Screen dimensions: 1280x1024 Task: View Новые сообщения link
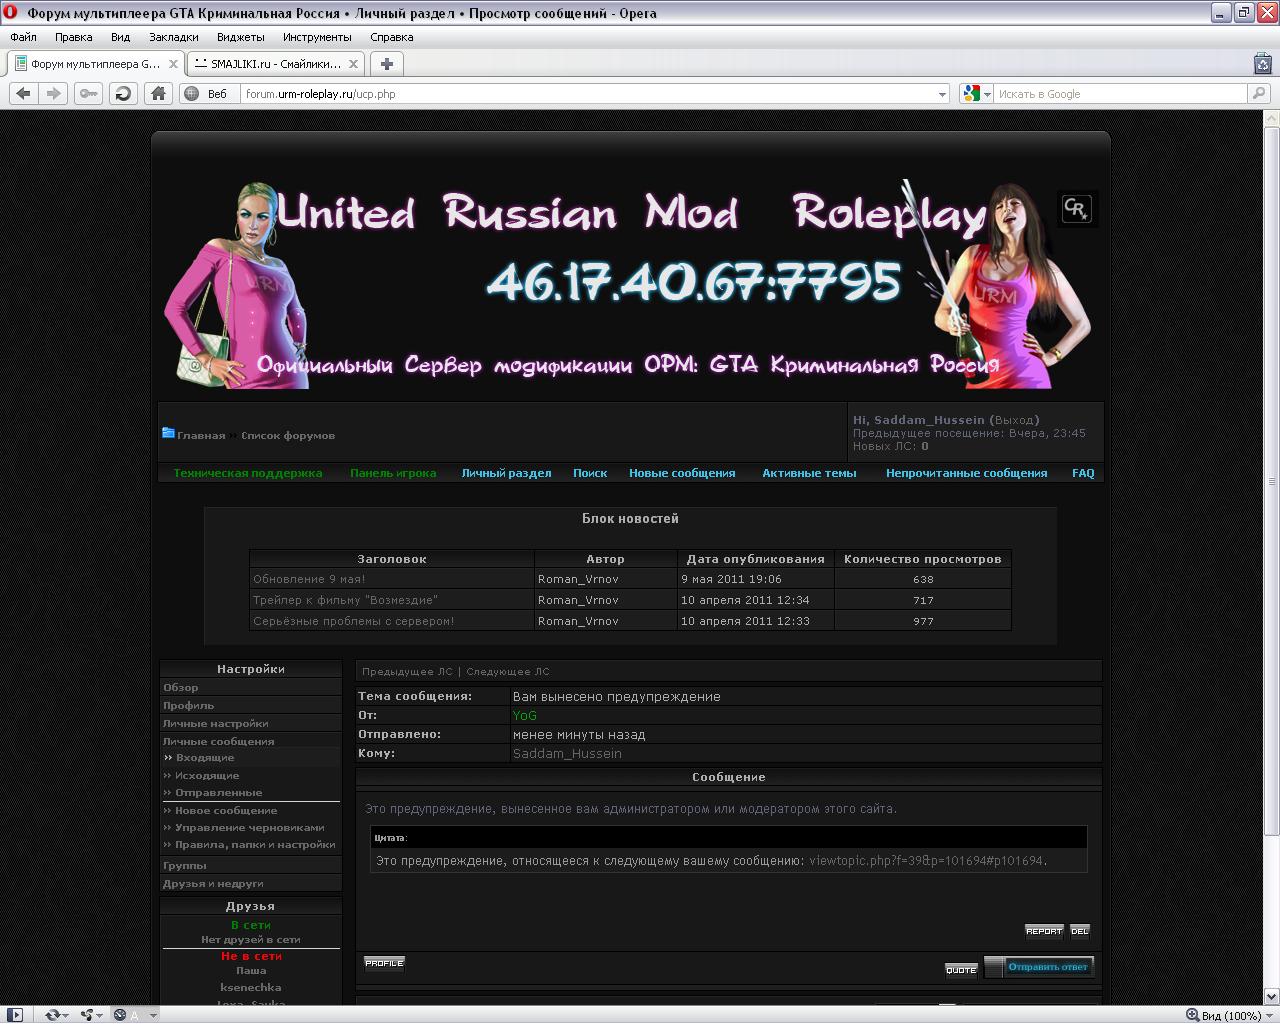click(x=682, y=473)
